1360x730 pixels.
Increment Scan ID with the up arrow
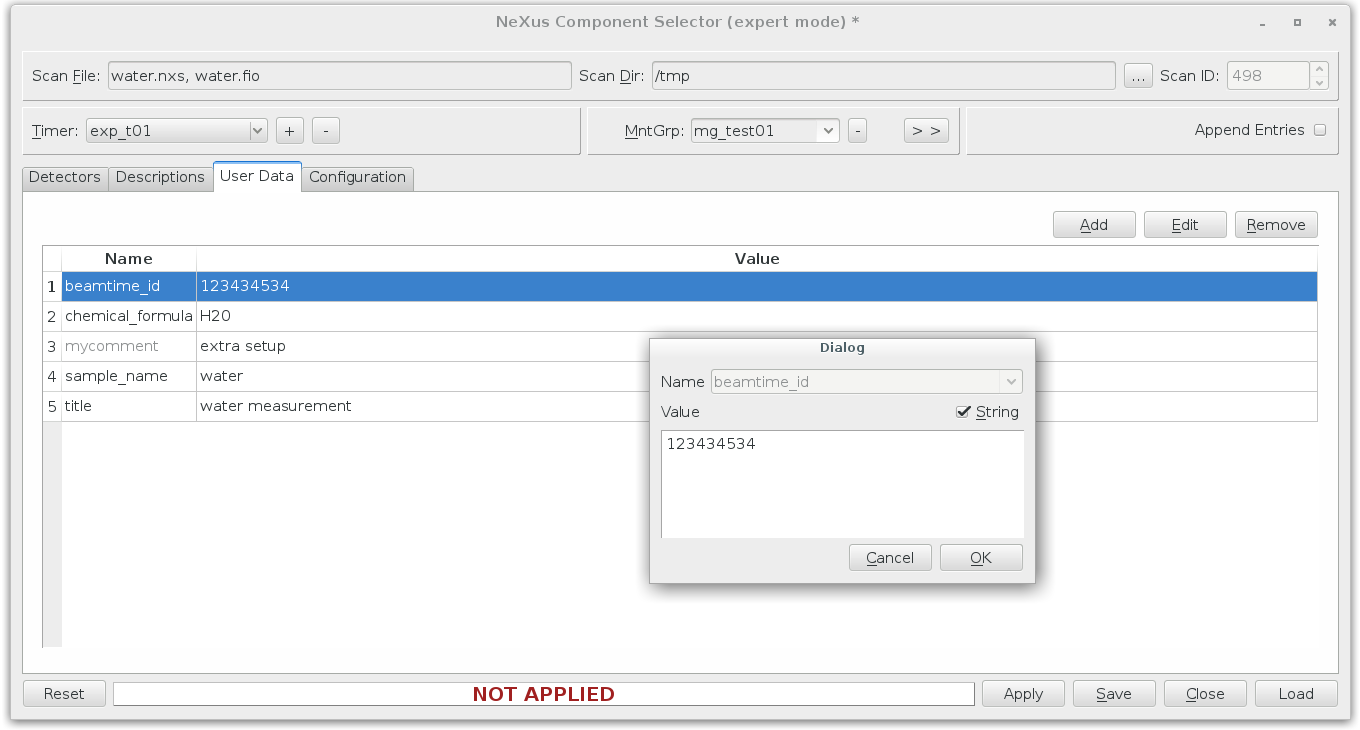pos(1317,68)
